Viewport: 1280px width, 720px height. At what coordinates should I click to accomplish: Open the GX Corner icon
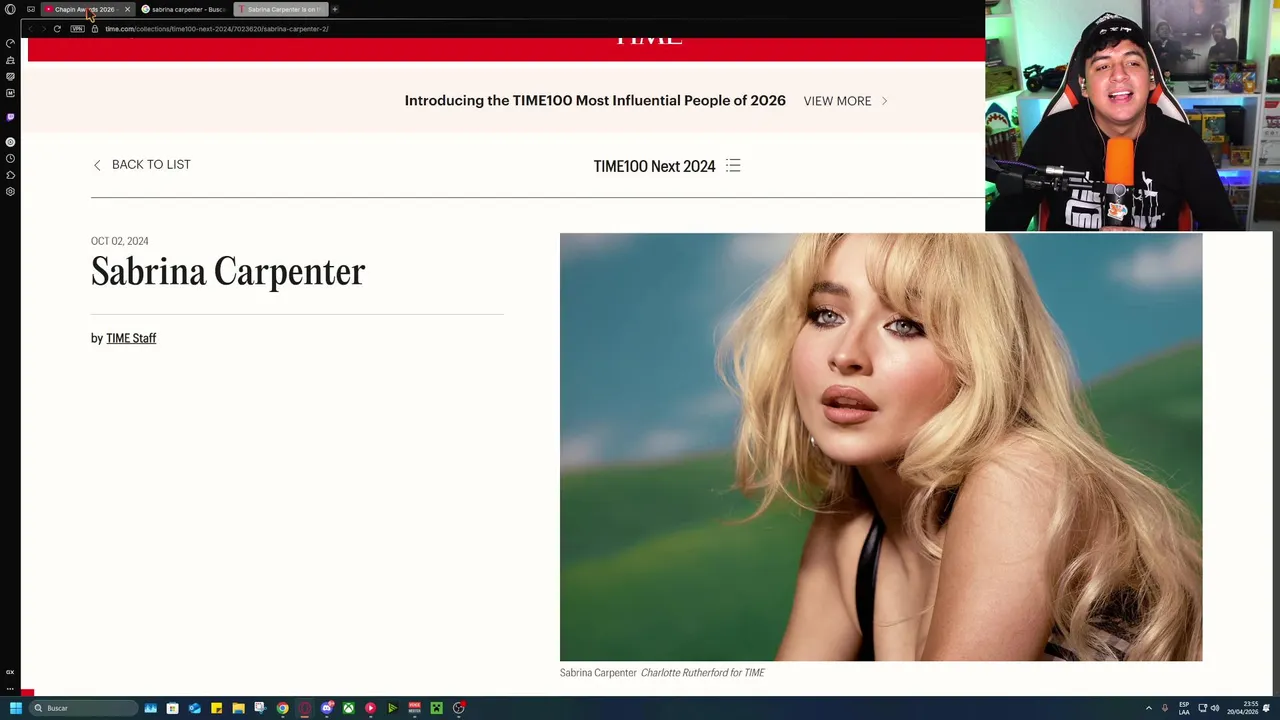click(x=10, y=672)
